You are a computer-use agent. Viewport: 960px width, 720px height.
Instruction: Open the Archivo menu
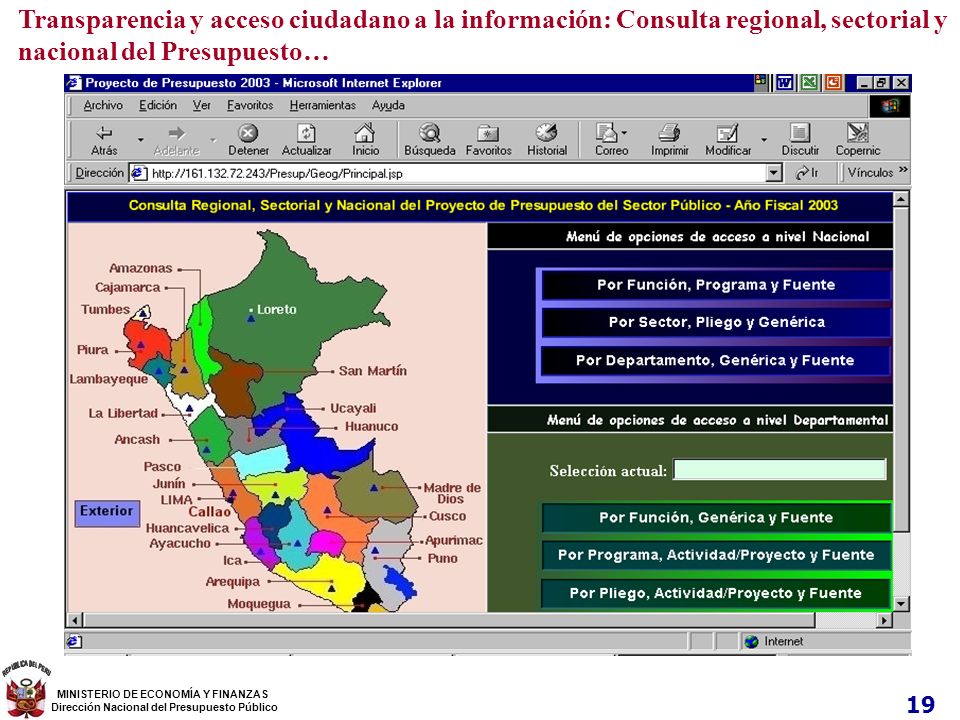pyautogui.click(x=103, y=105)
